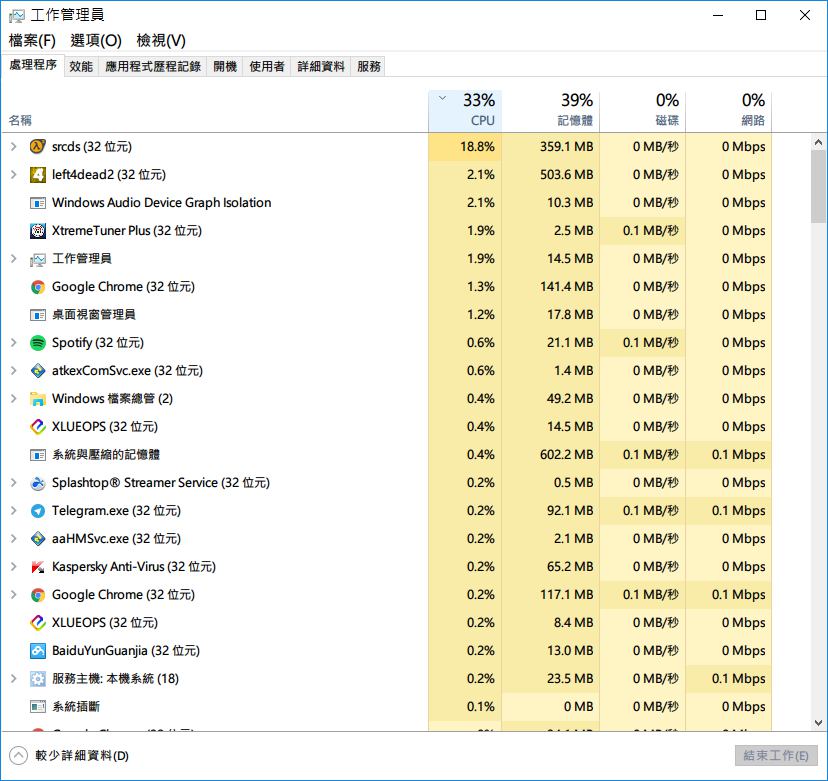Sort by the CPU column header
This screenshot has height=781, width=828.
coord(465,110)
